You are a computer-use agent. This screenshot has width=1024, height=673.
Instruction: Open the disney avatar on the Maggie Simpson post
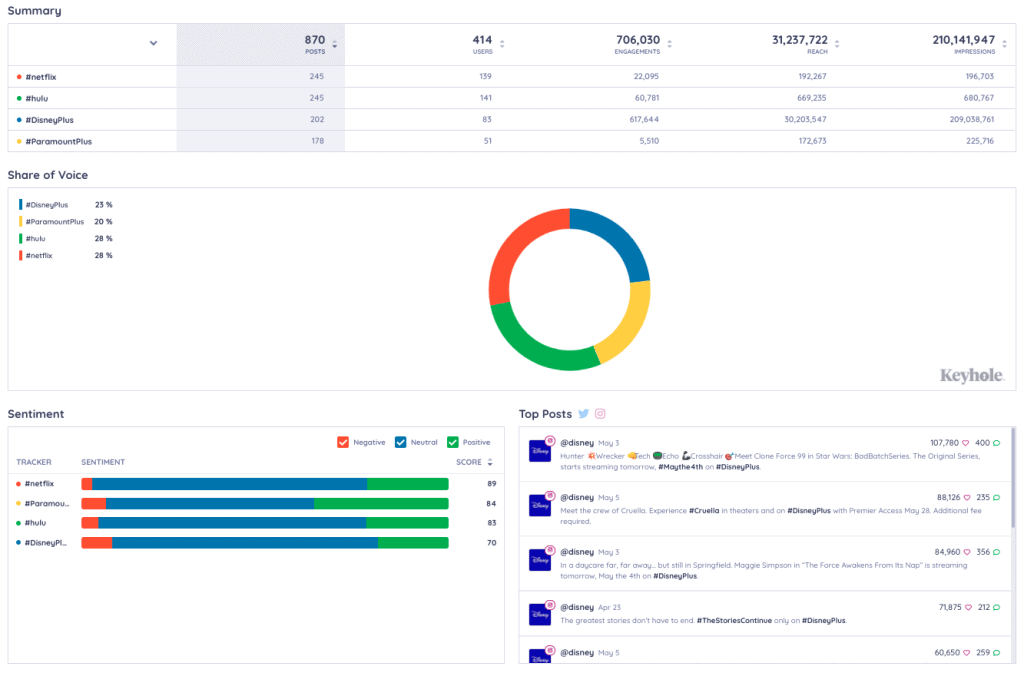coord(540,559)
